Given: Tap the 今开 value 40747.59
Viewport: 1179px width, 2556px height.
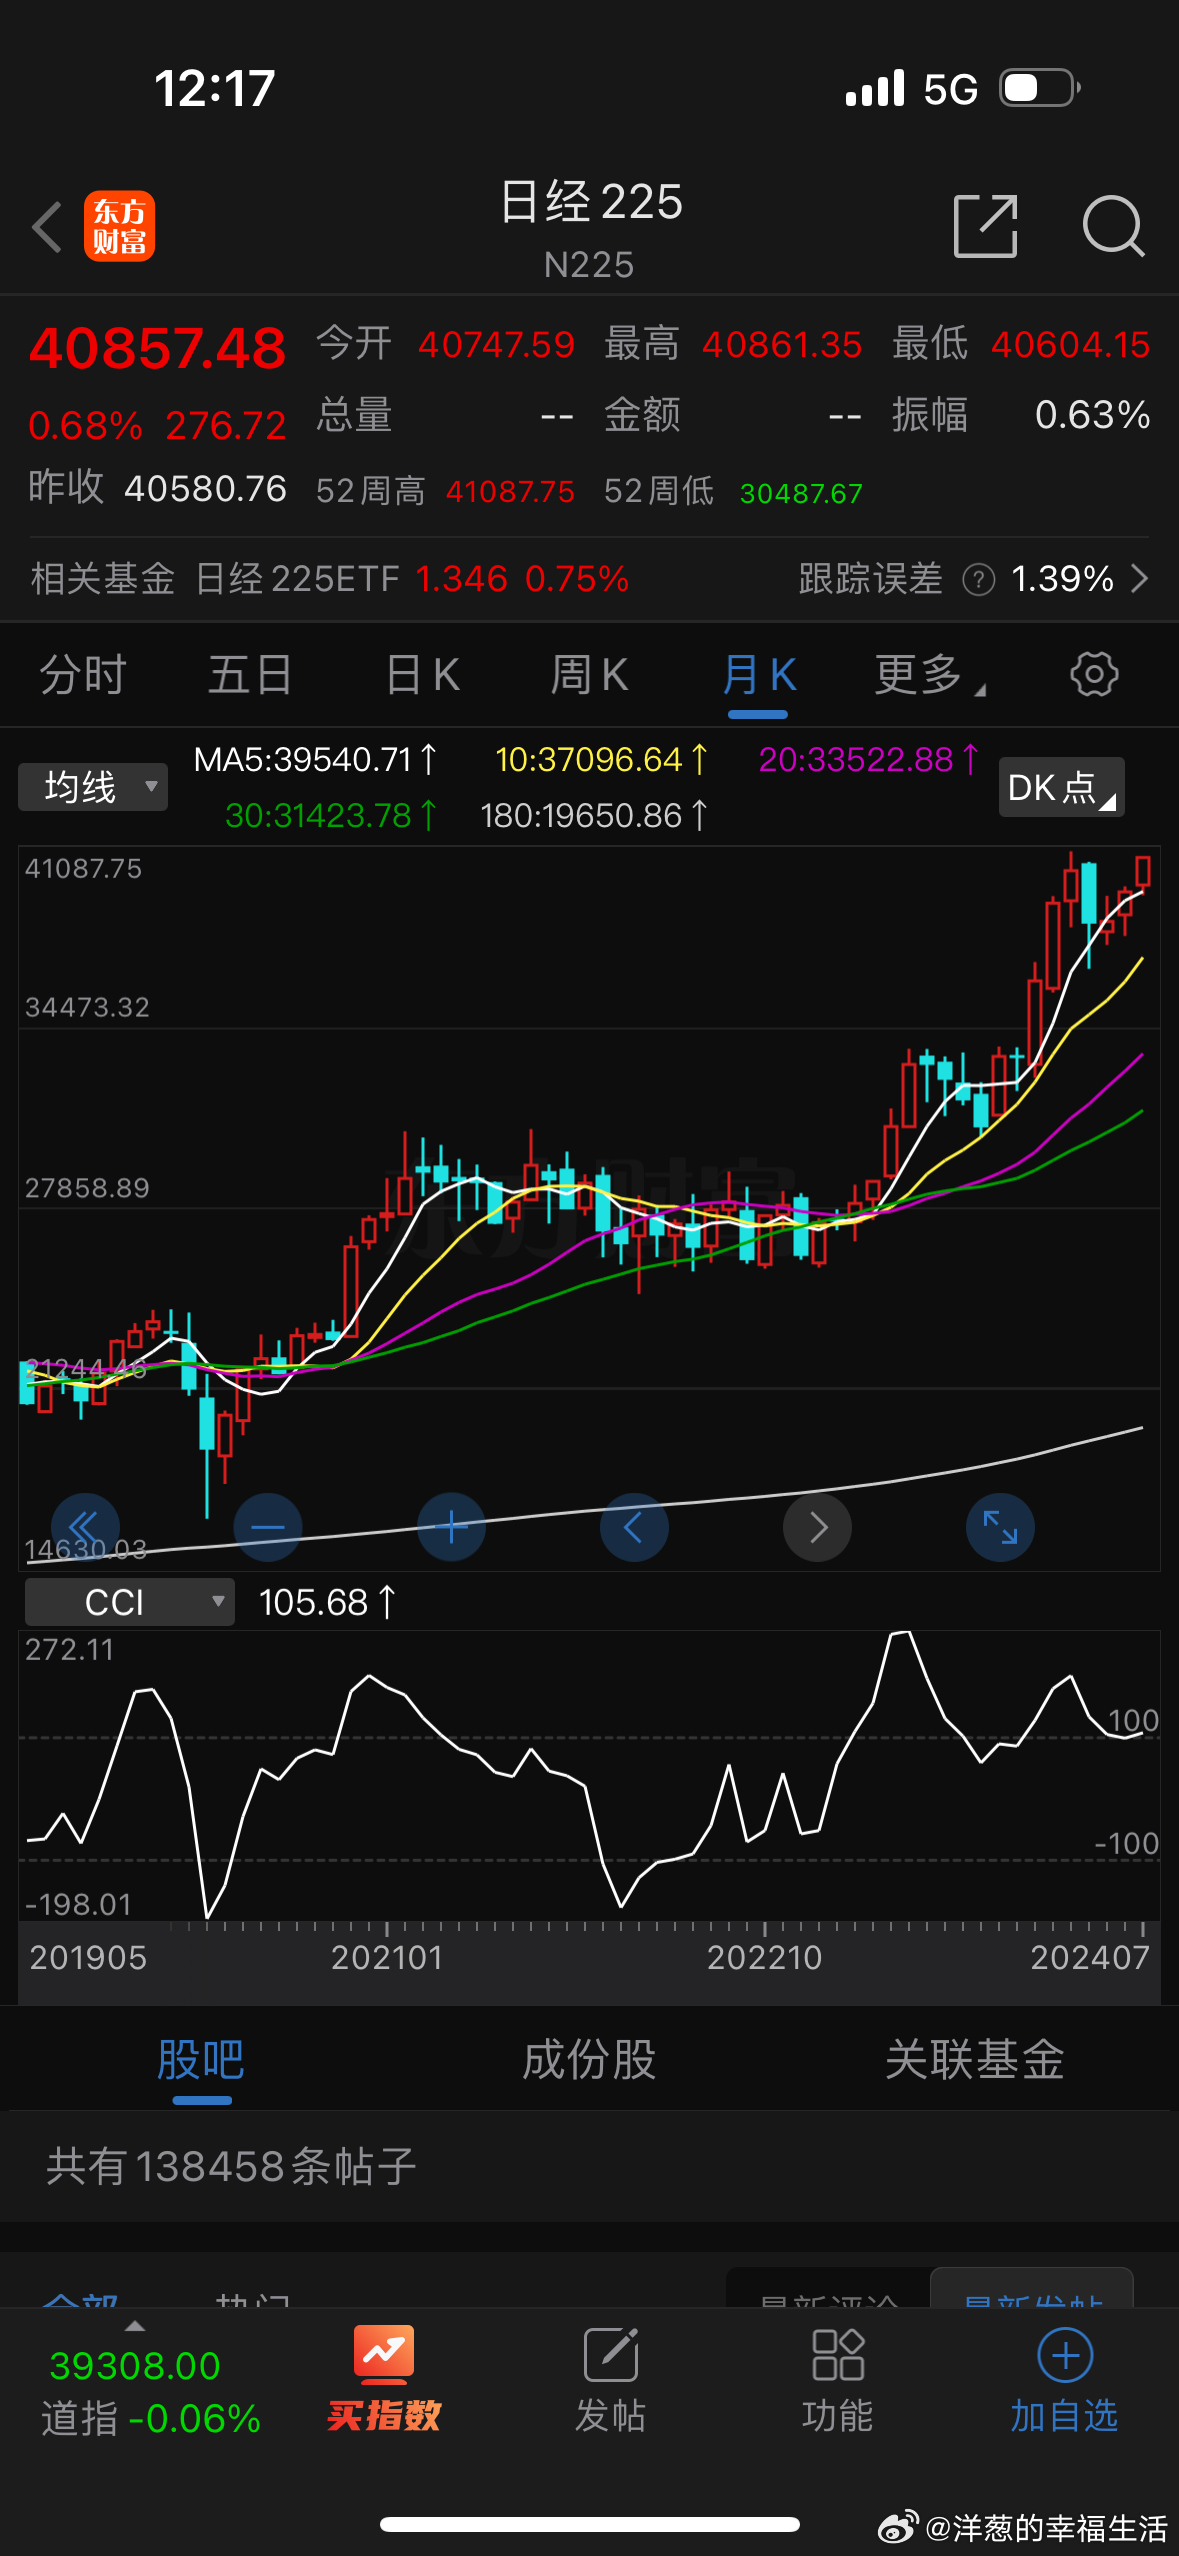Looking at the screenshot, I should (x=497, y=345).
